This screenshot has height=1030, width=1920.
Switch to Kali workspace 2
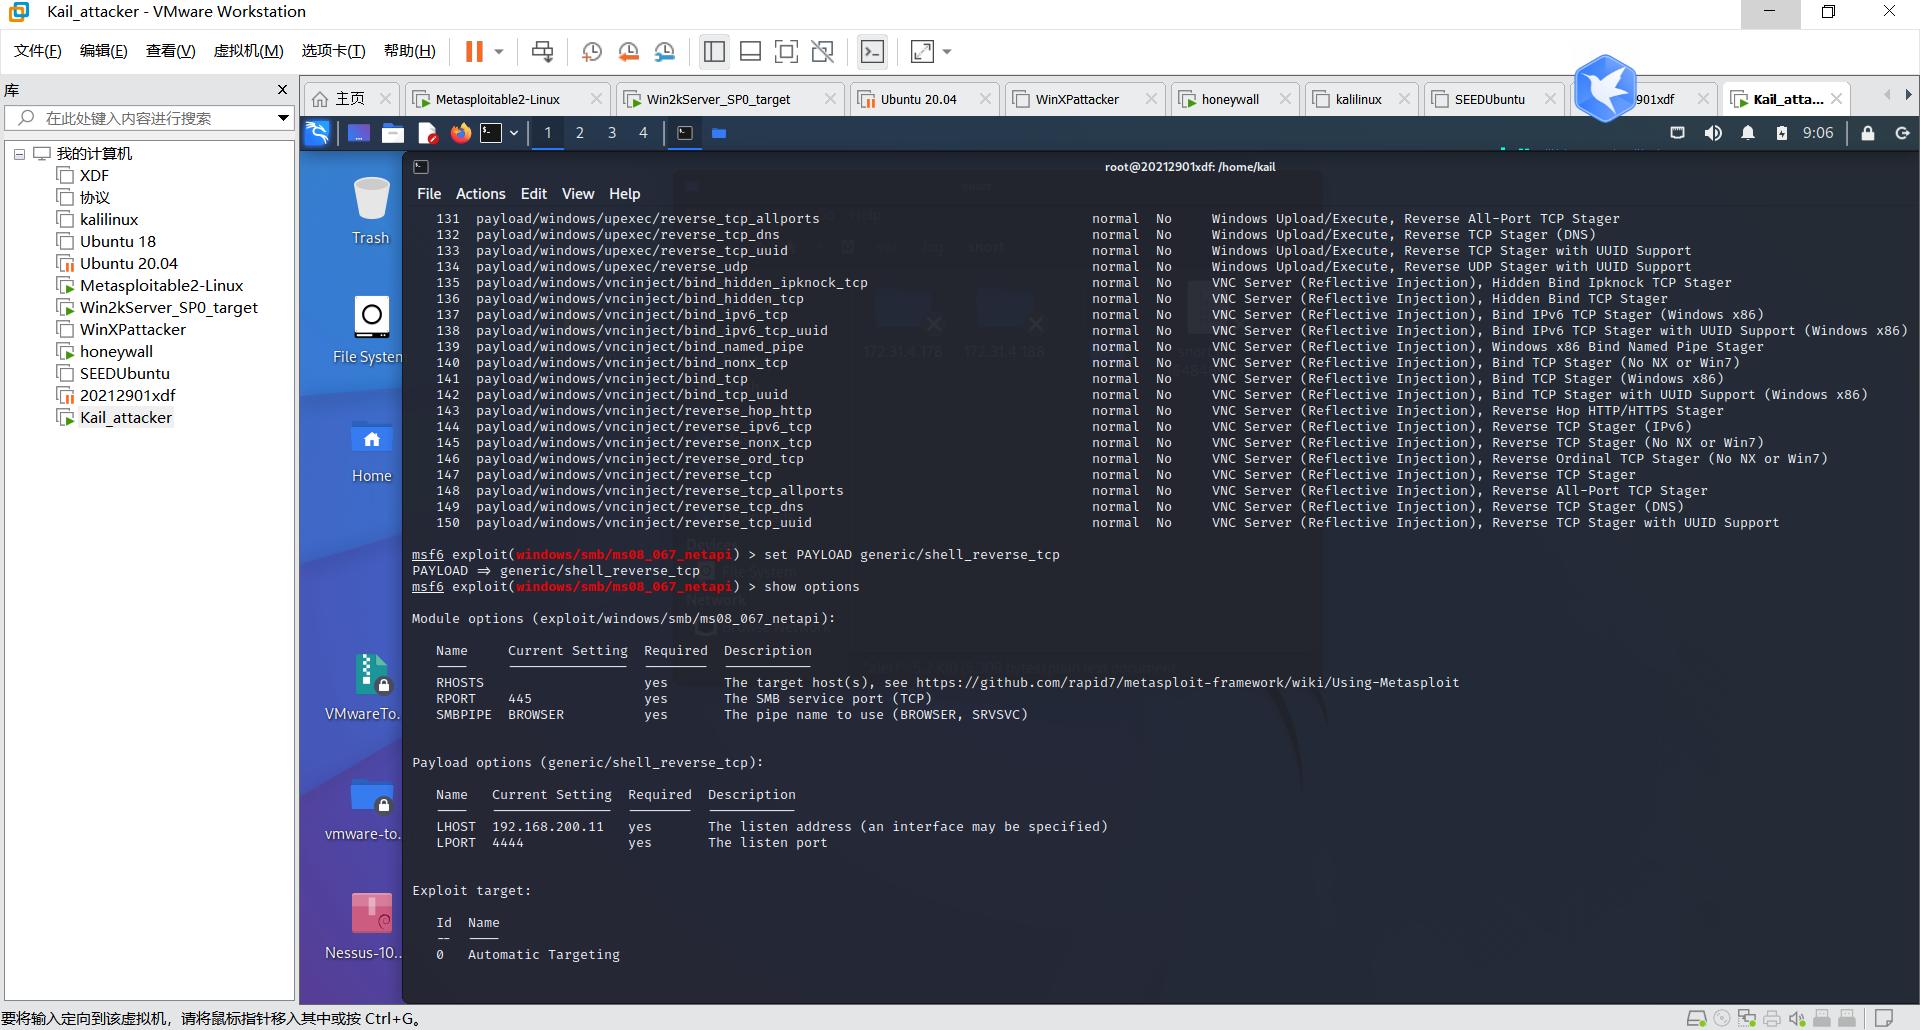click(x=580, y=132)
